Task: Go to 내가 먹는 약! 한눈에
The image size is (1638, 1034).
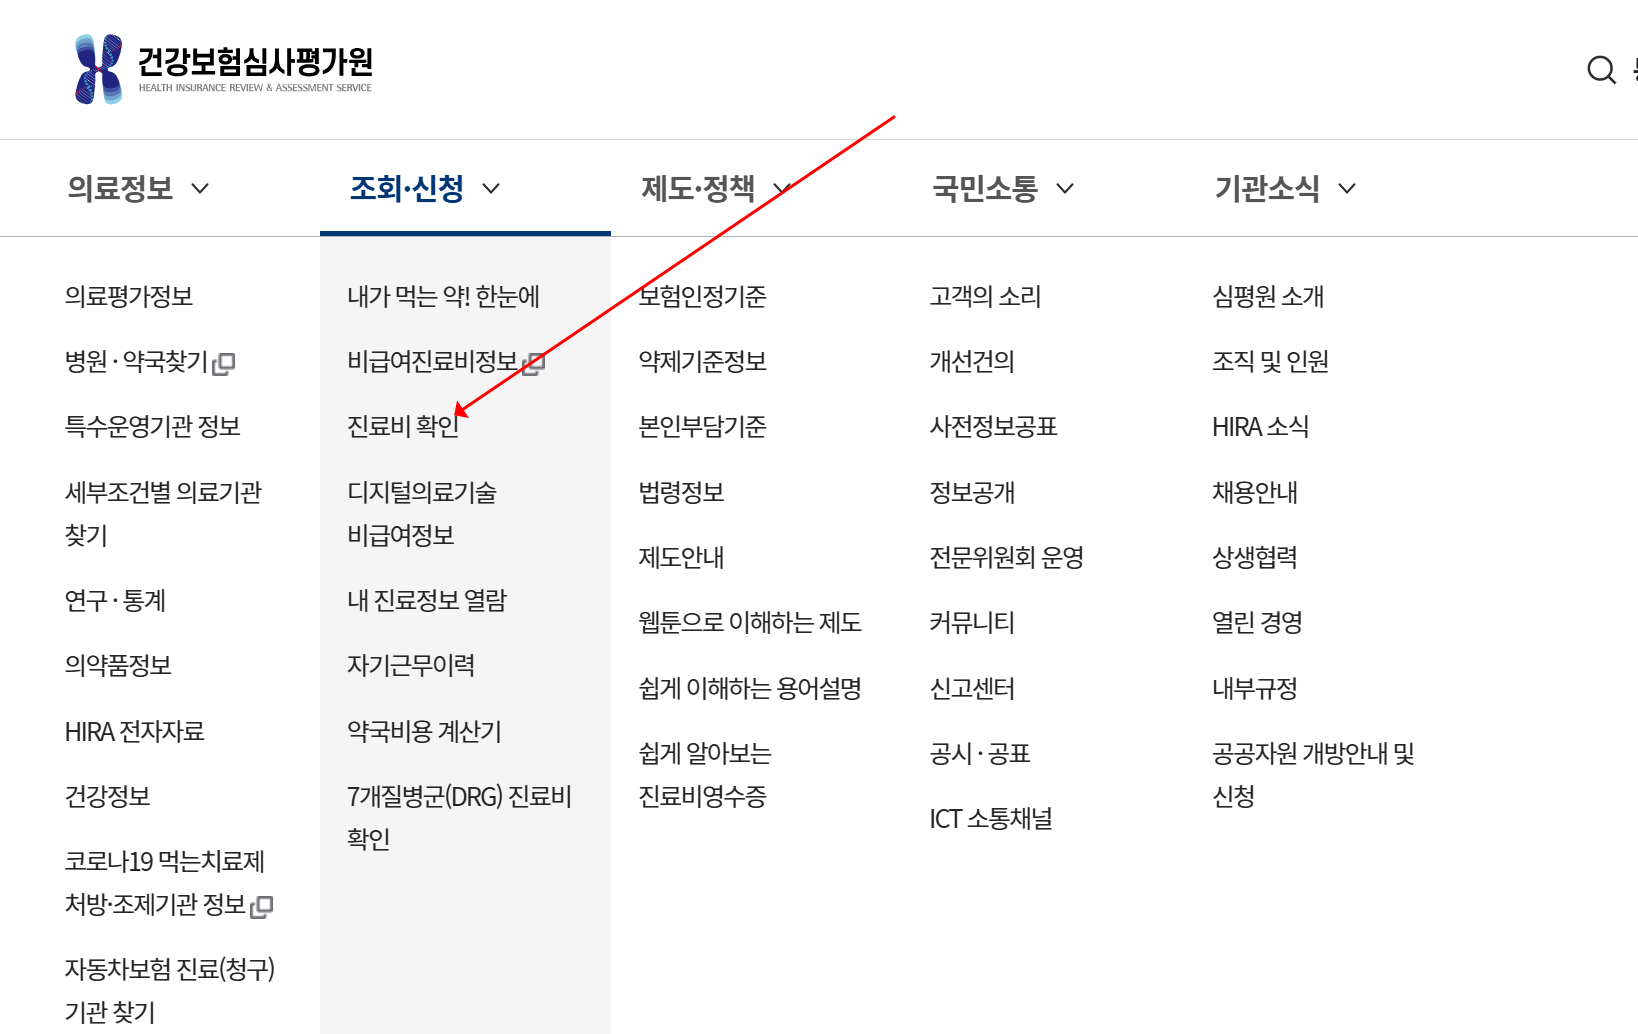Action: [x=443, y=297]
